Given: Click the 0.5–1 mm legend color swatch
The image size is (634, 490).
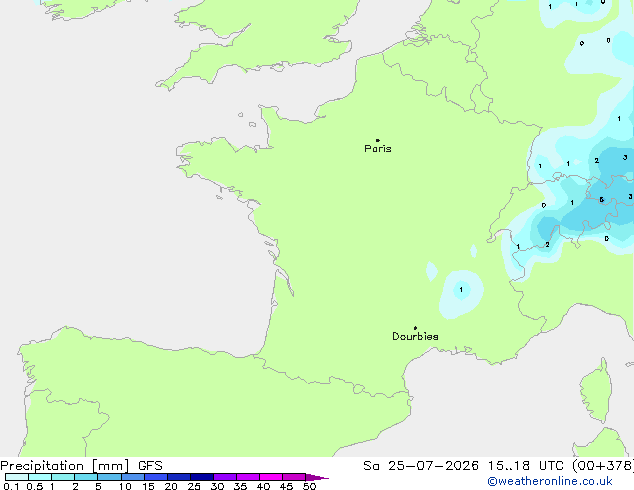Looking at the screenshot, I should tap(40, 477).
